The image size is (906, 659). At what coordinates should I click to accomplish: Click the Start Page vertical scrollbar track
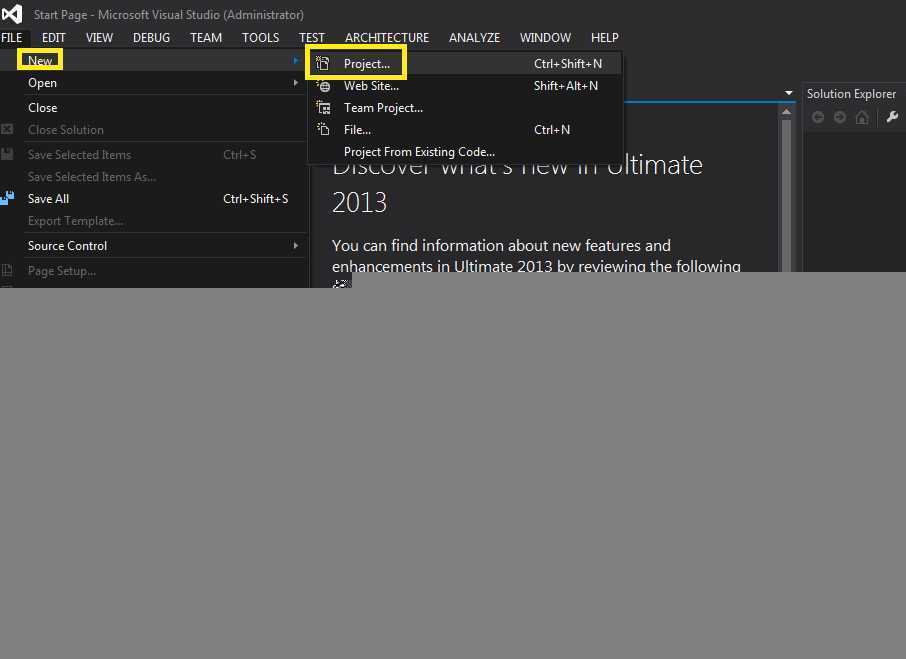[786, 195]
